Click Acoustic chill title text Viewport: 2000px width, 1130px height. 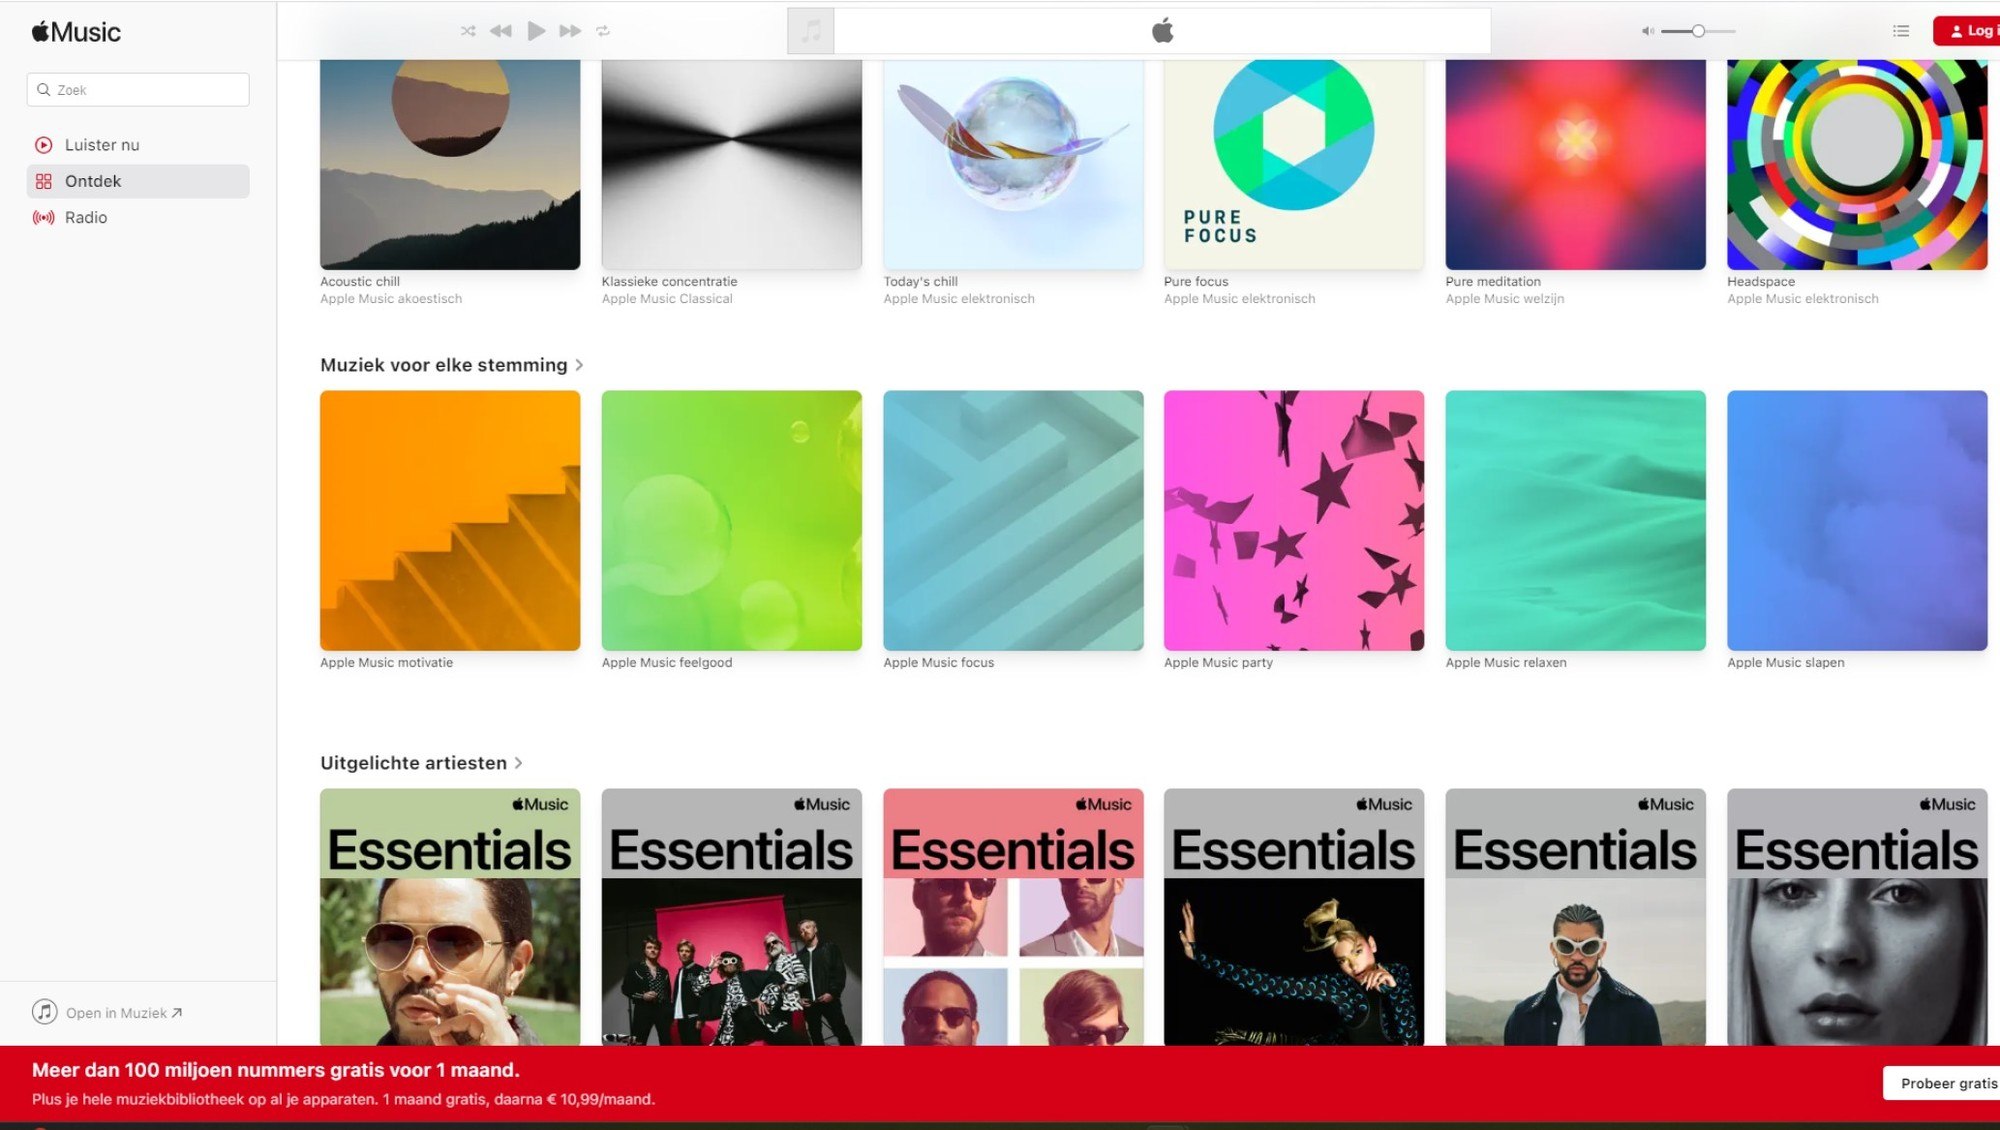tap(360, 282)
